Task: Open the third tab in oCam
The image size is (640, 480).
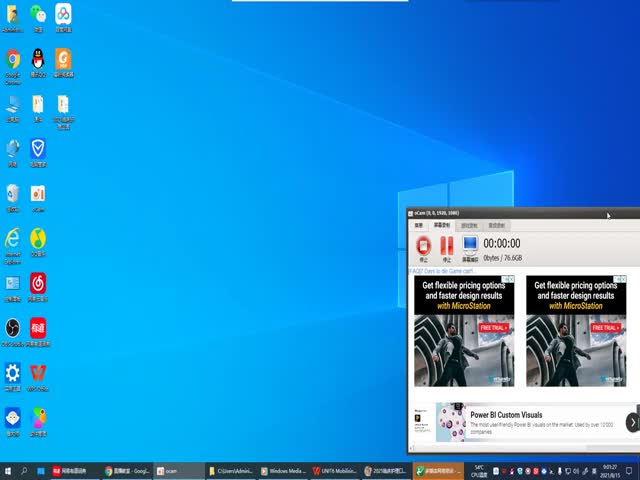Action: [x=468, y=225]
